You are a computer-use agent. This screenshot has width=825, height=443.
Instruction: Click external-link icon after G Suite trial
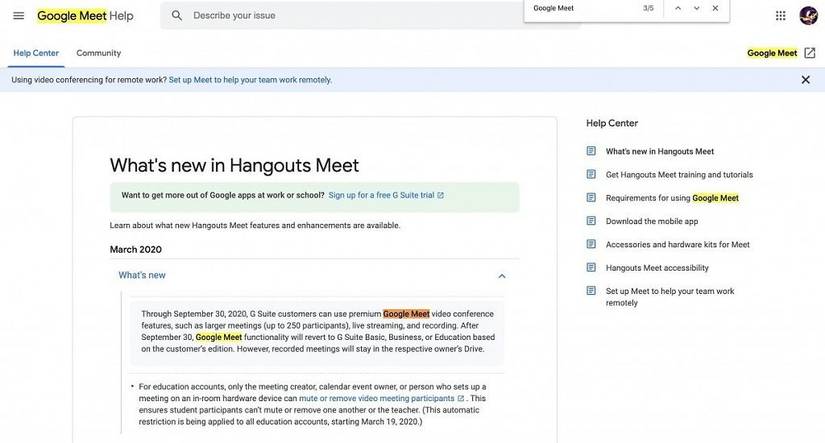click(440, 195)
